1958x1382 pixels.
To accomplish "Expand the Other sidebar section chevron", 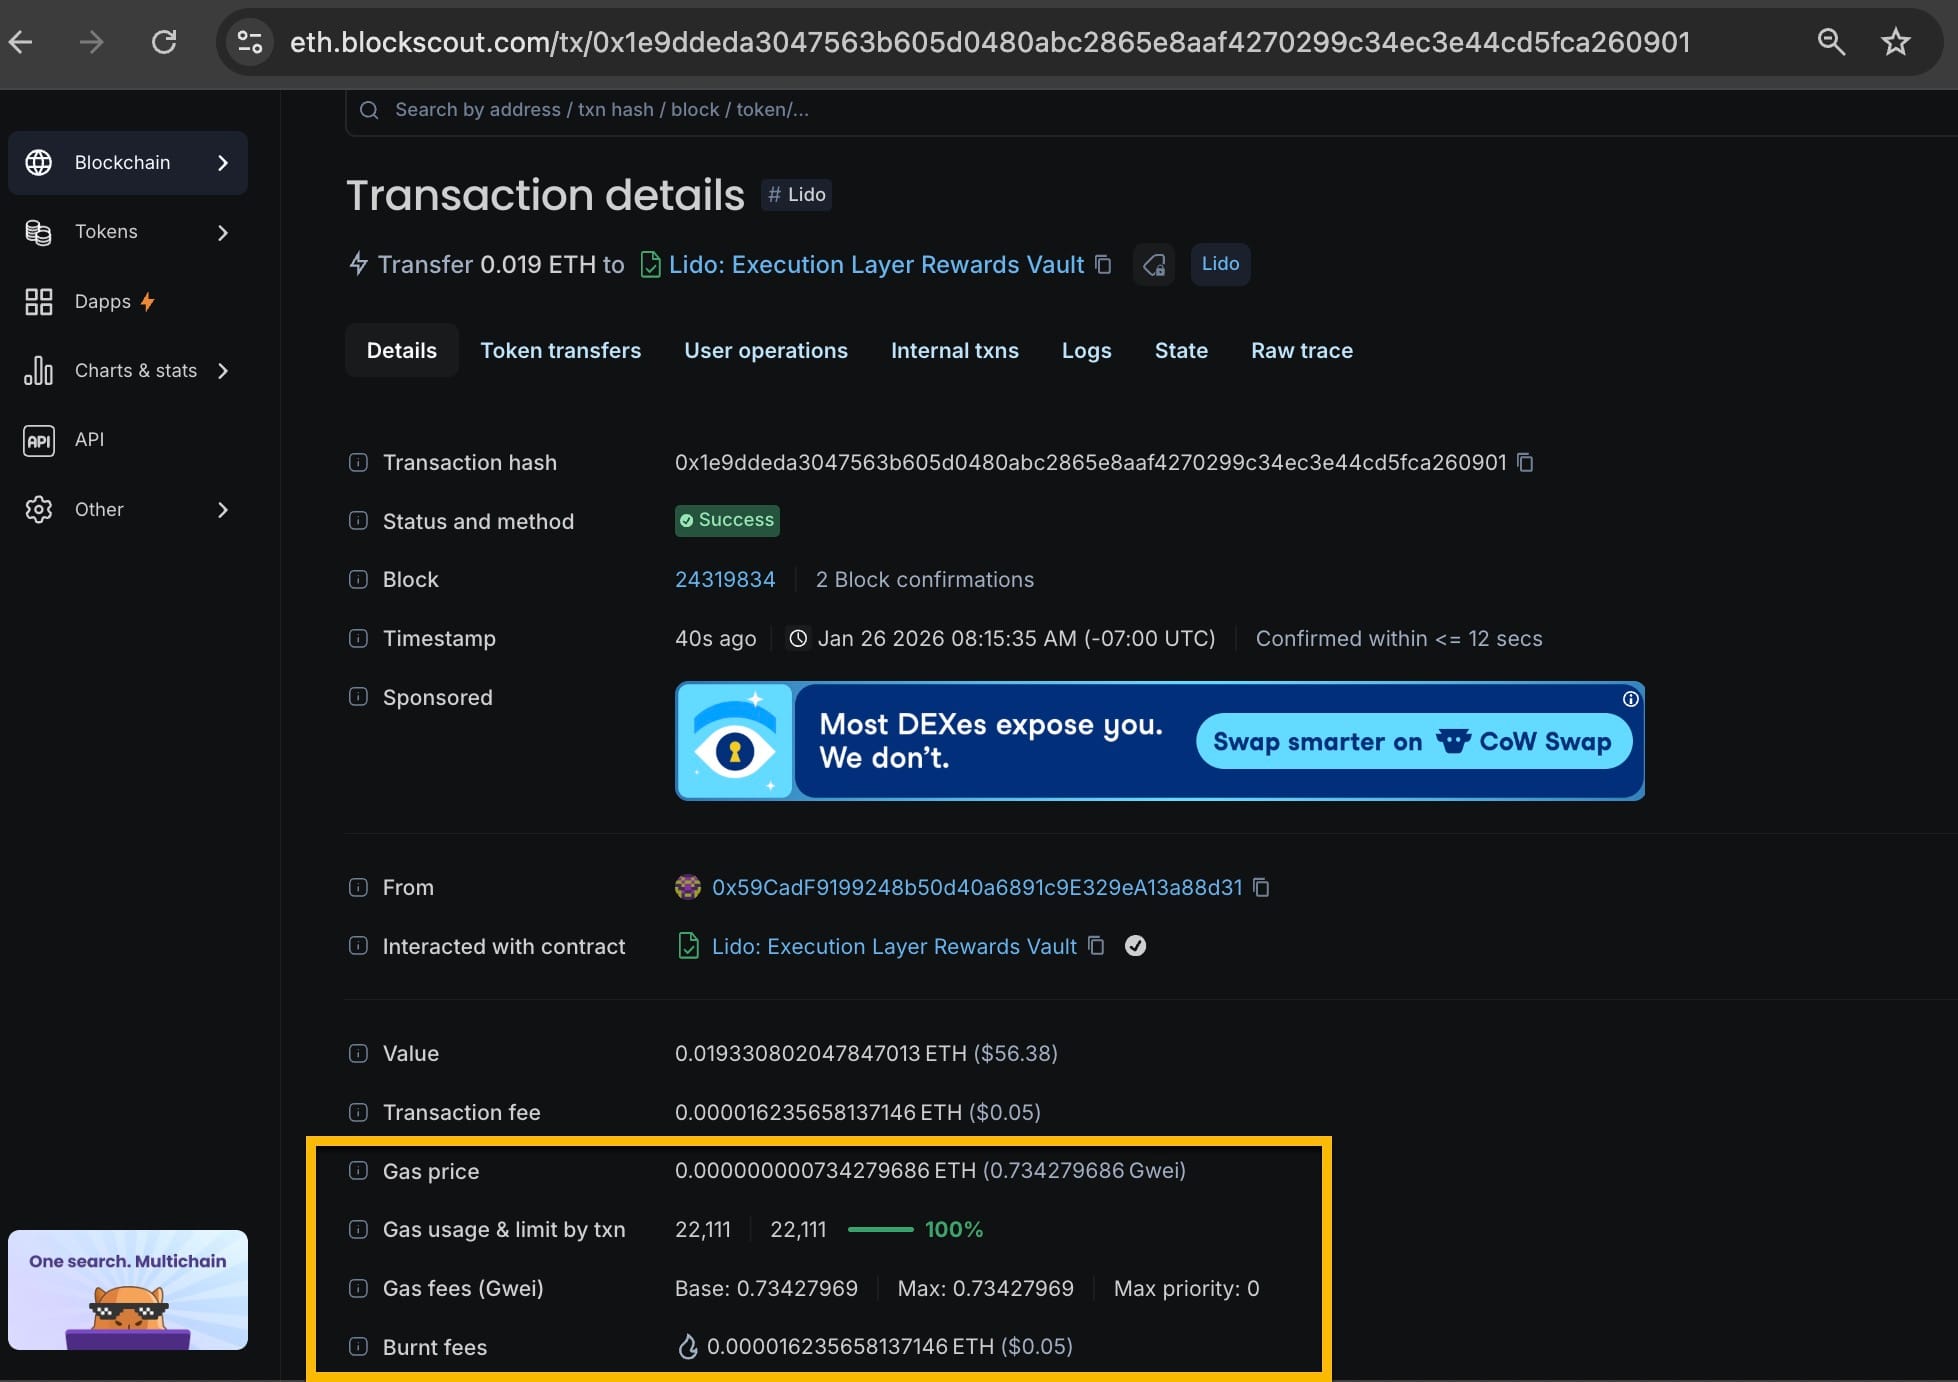I will [222, 509].
